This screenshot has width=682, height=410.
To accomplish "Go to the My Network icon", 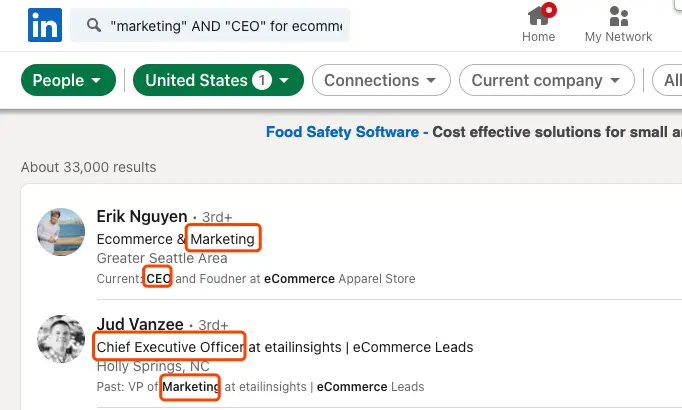I will pos(618,16).
